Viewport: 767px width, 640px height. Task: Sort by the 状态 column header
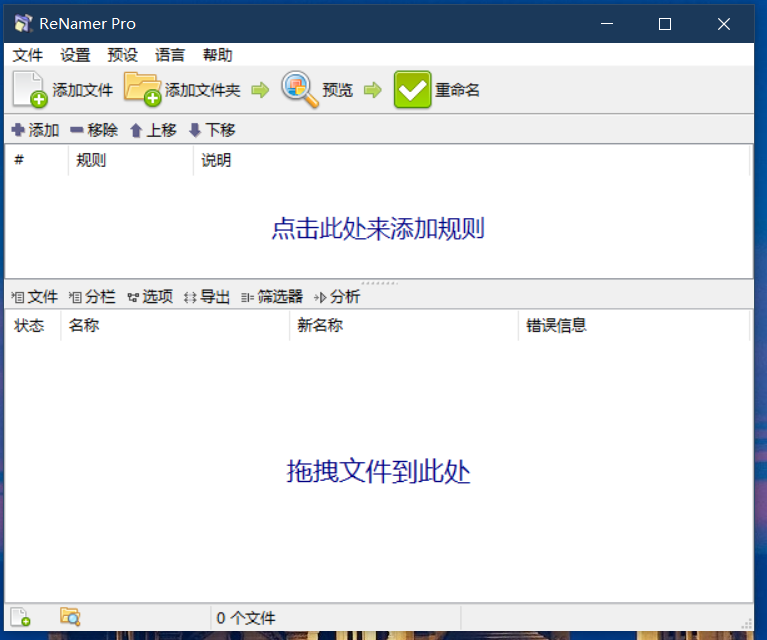(33, 325)
